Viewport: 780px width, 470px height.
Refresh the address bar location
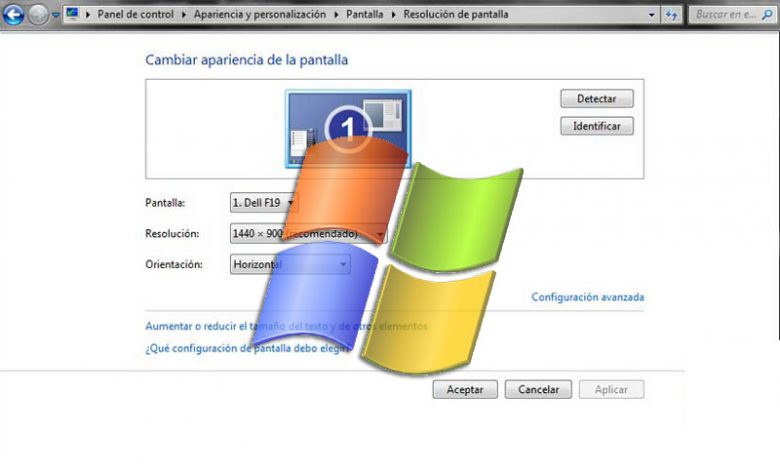click(672, 15)
